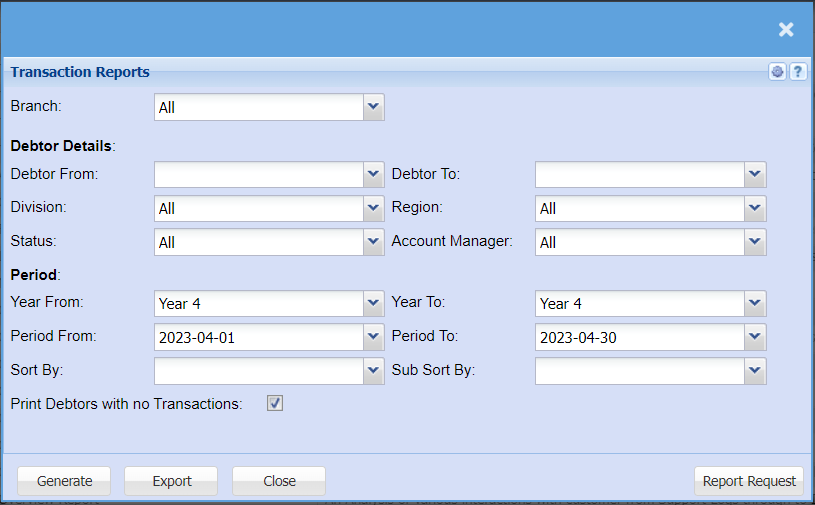Open the Account Manager dropdown
The width and height of the screenshot is (815, 505).
tap(754, 242)
